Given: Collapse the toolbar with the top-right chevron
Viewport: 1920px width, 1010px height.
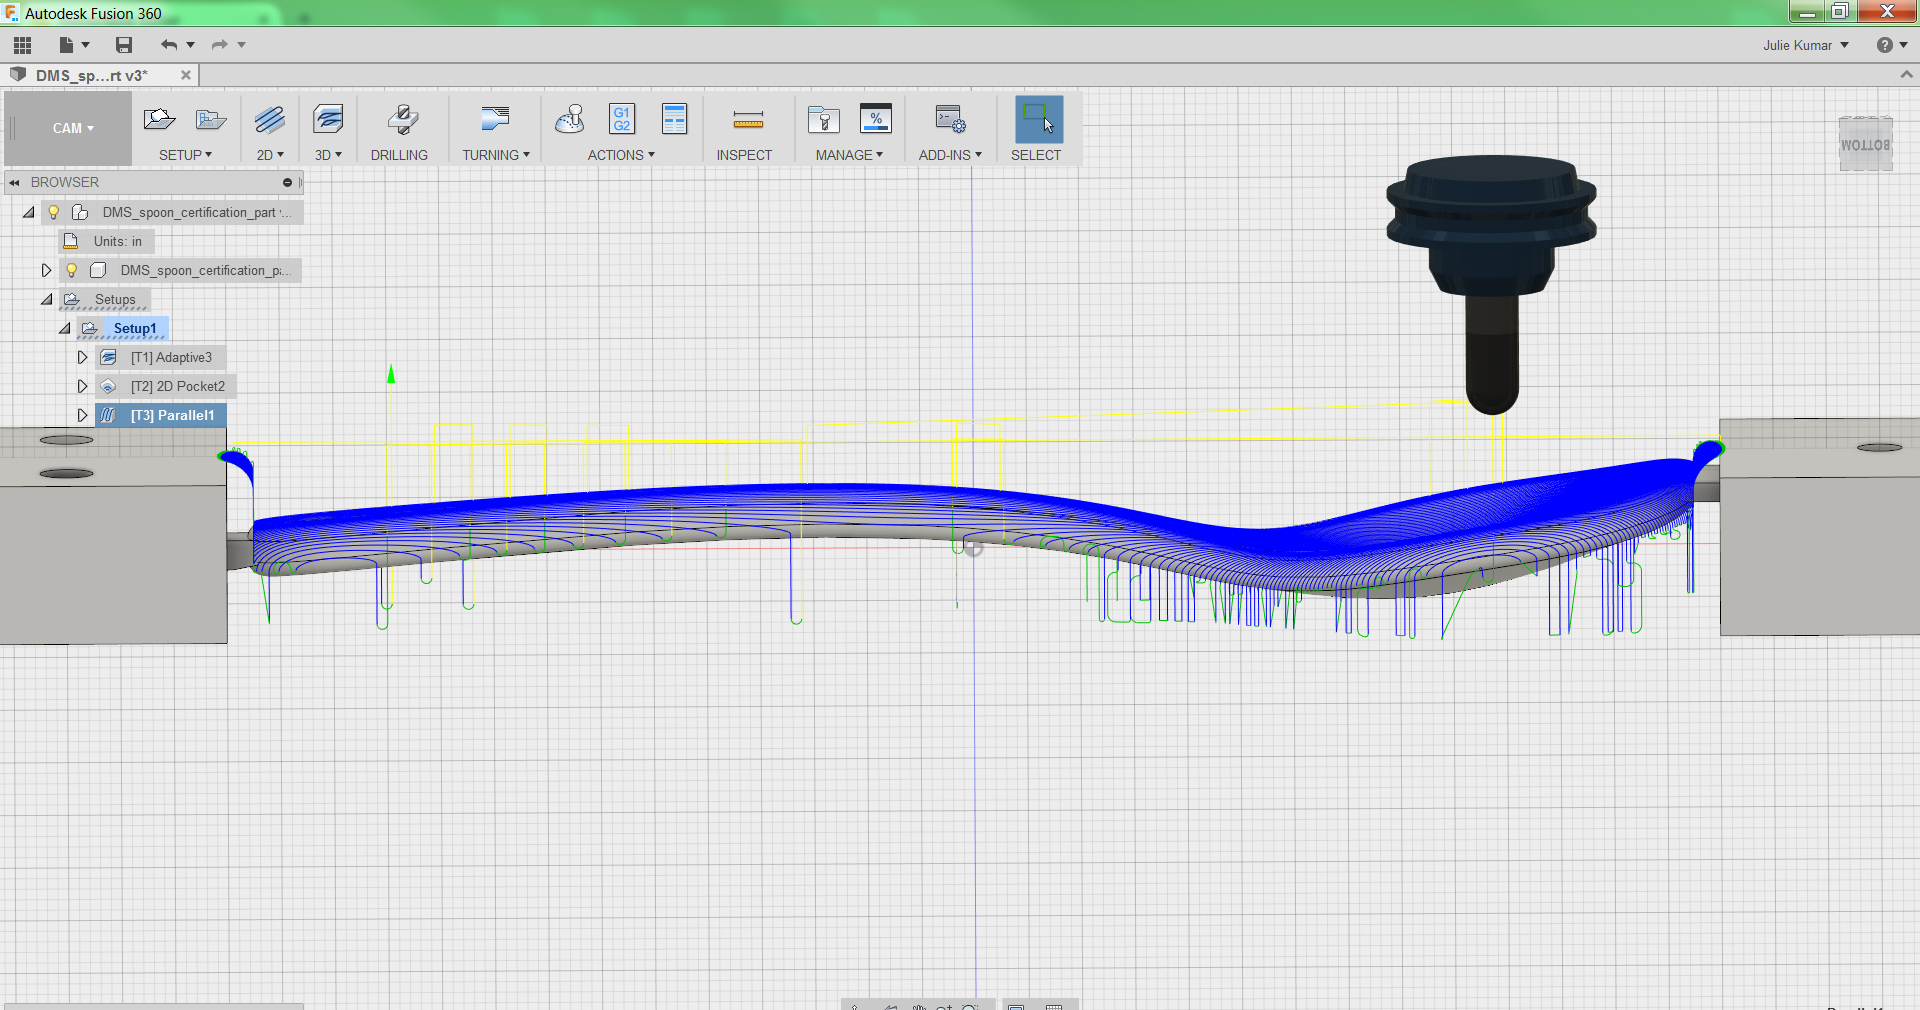Looking at the screenshot, I should (1906, 74).
